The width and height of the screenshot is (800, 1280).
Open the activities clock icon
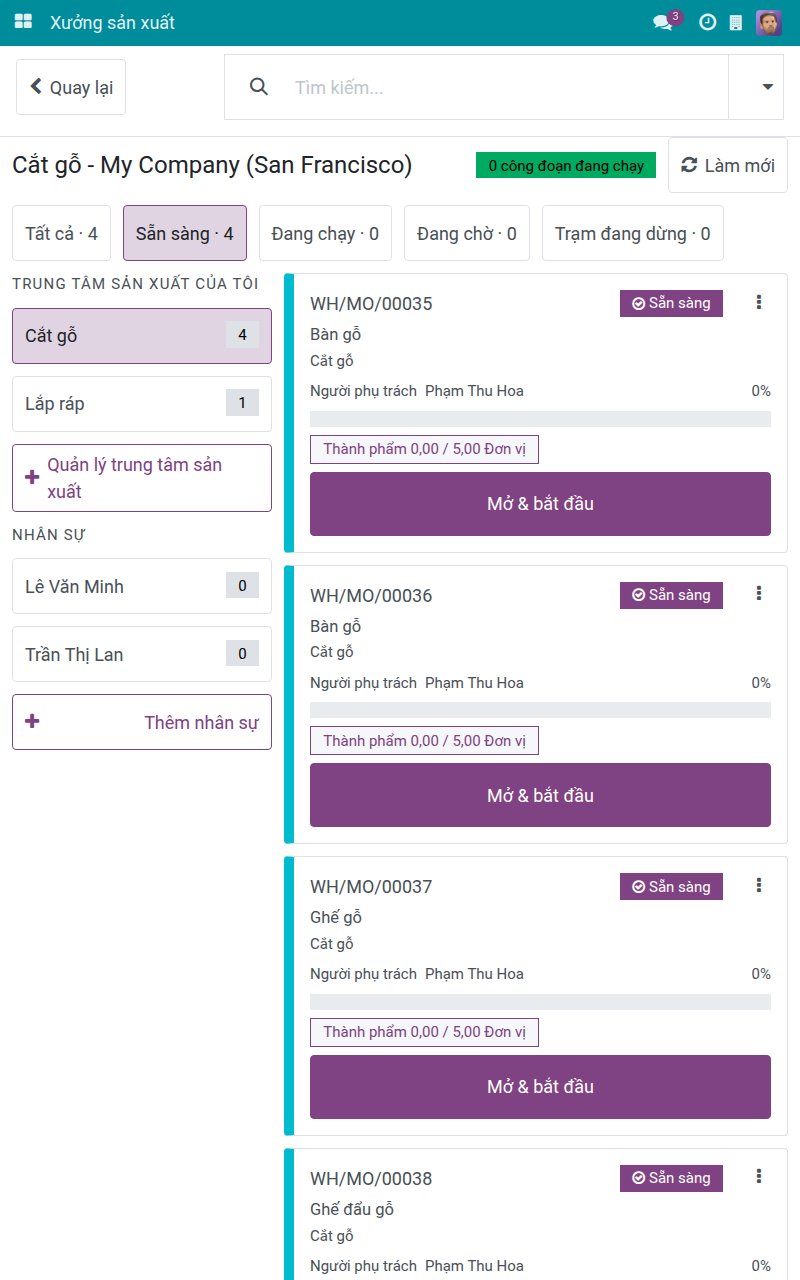pyautogui.click(x=707, y=22)
